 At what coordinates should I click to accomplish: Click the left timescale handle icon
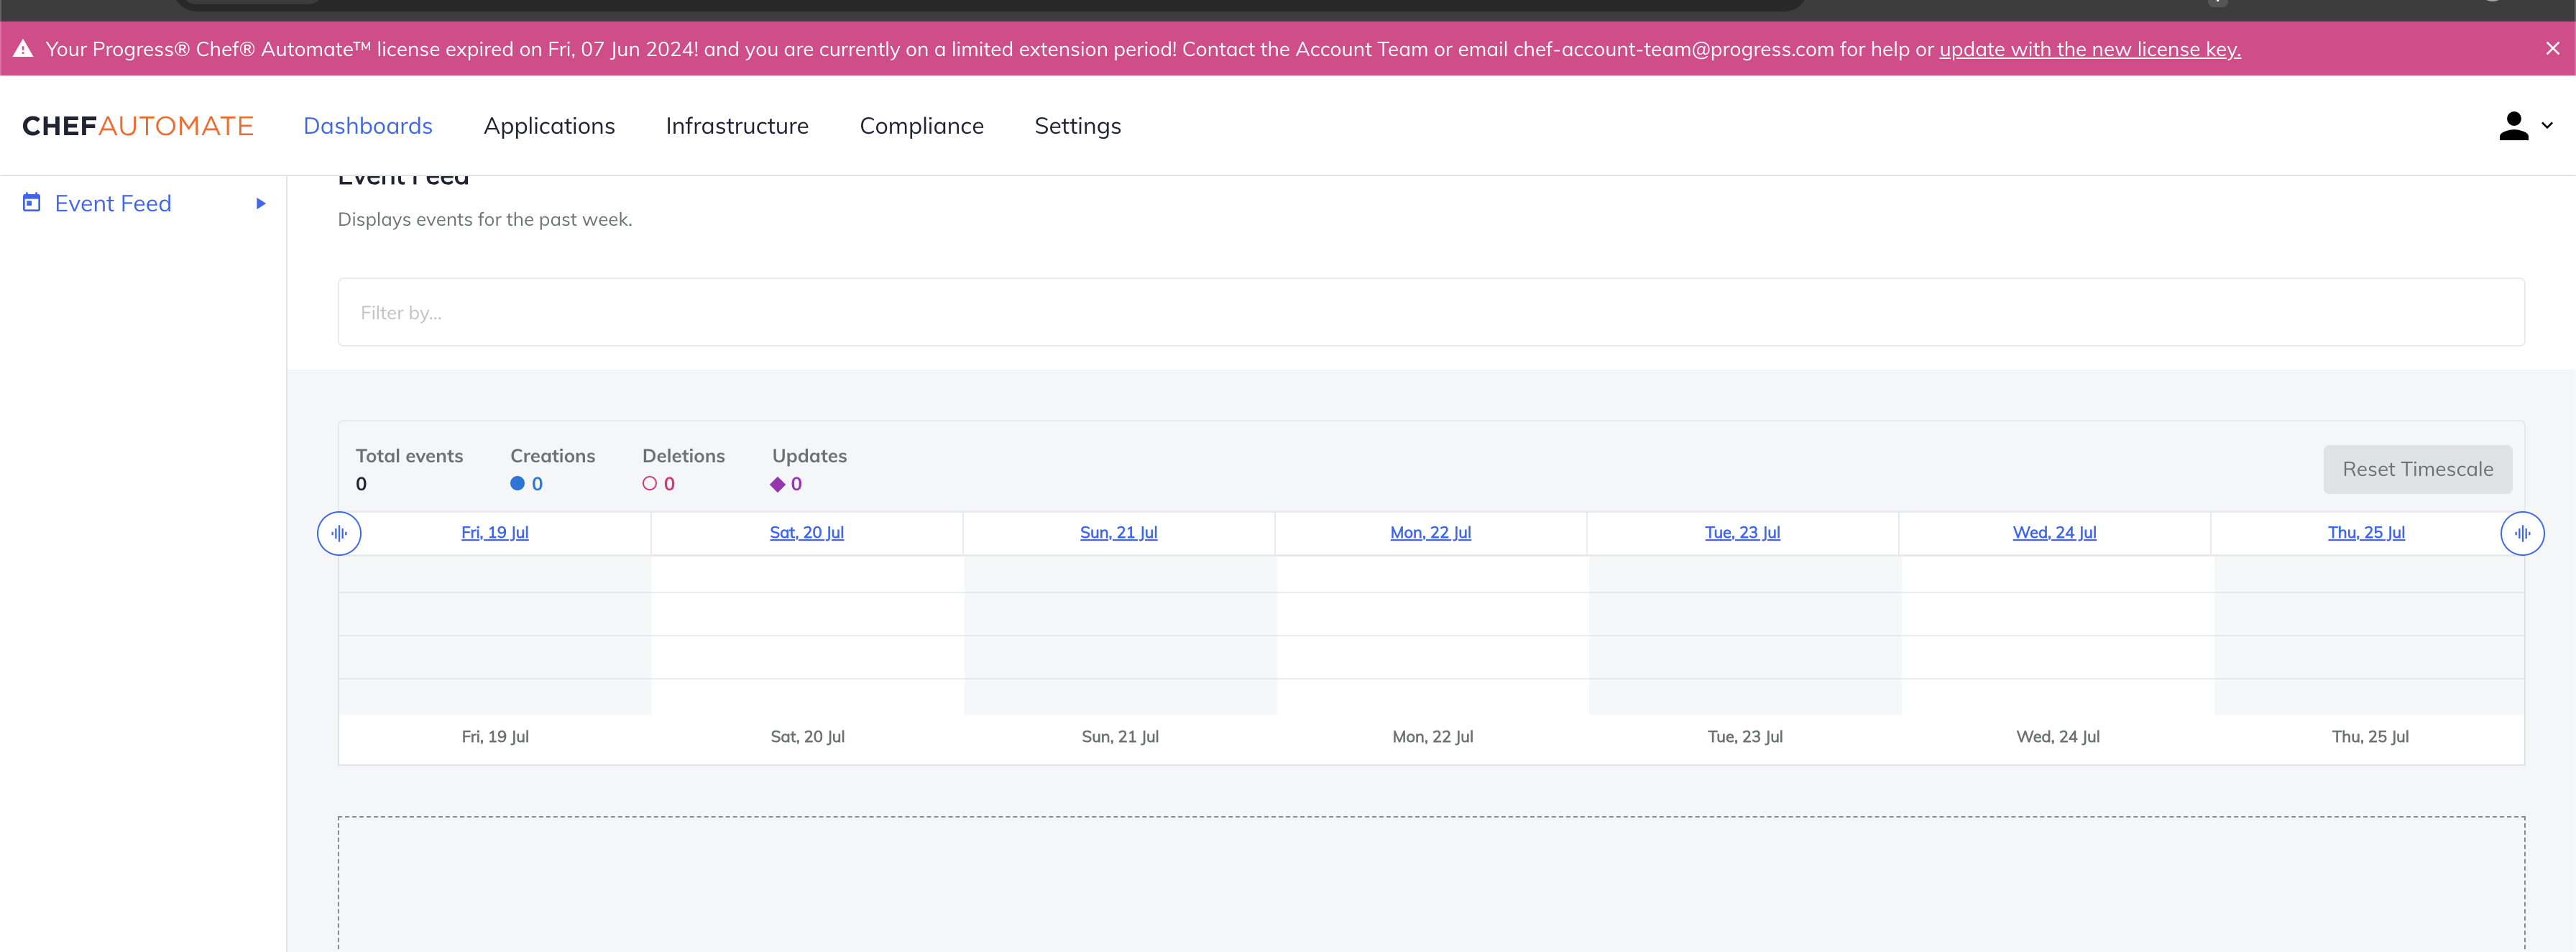[339, 533]
